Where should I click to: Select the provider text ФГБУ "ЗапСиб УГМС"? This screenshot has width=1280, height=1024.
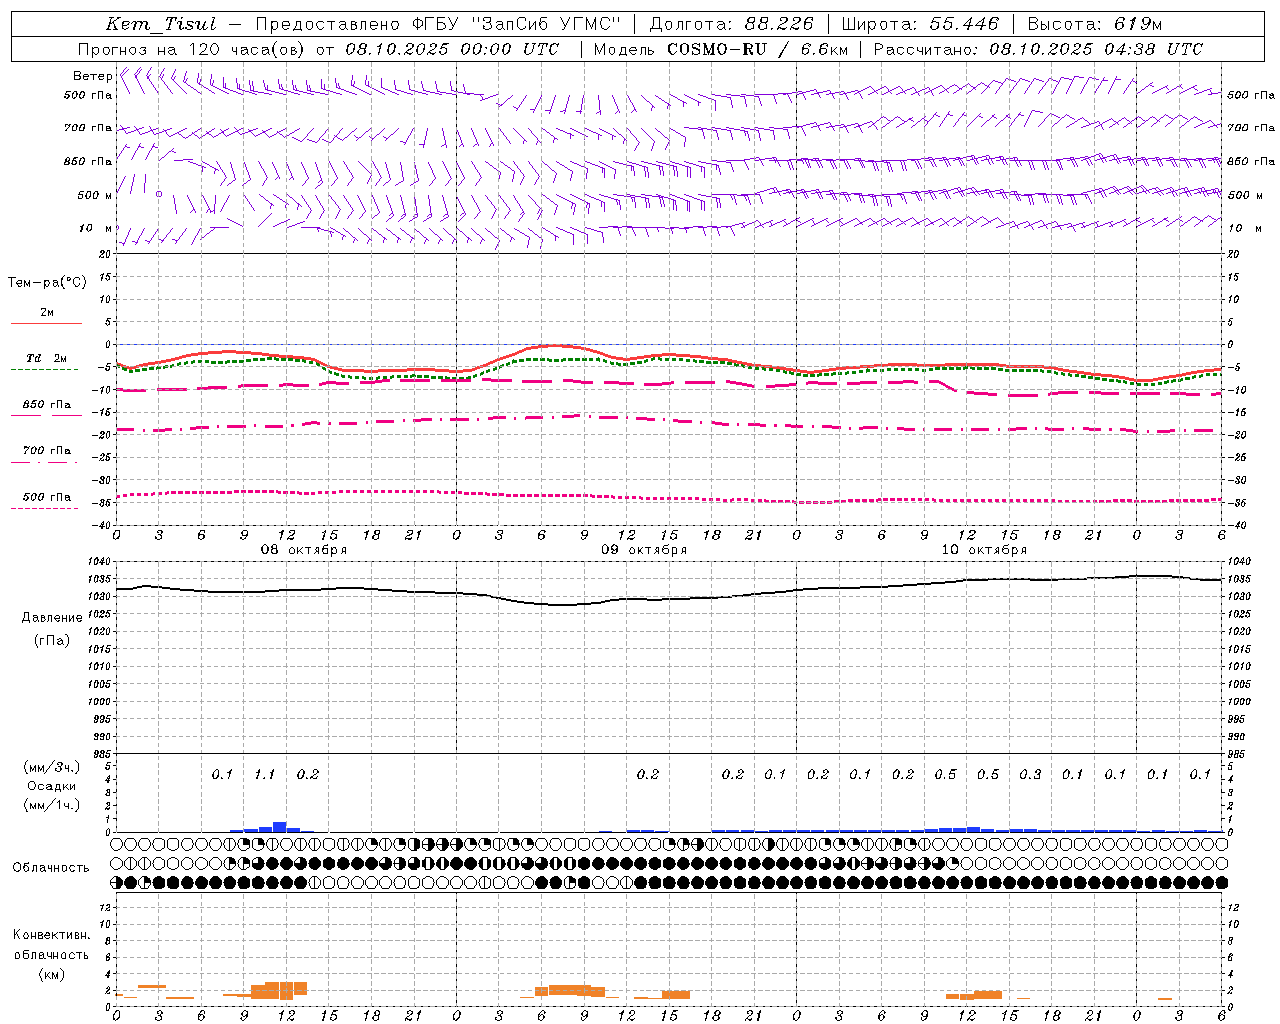coord(516,24)
